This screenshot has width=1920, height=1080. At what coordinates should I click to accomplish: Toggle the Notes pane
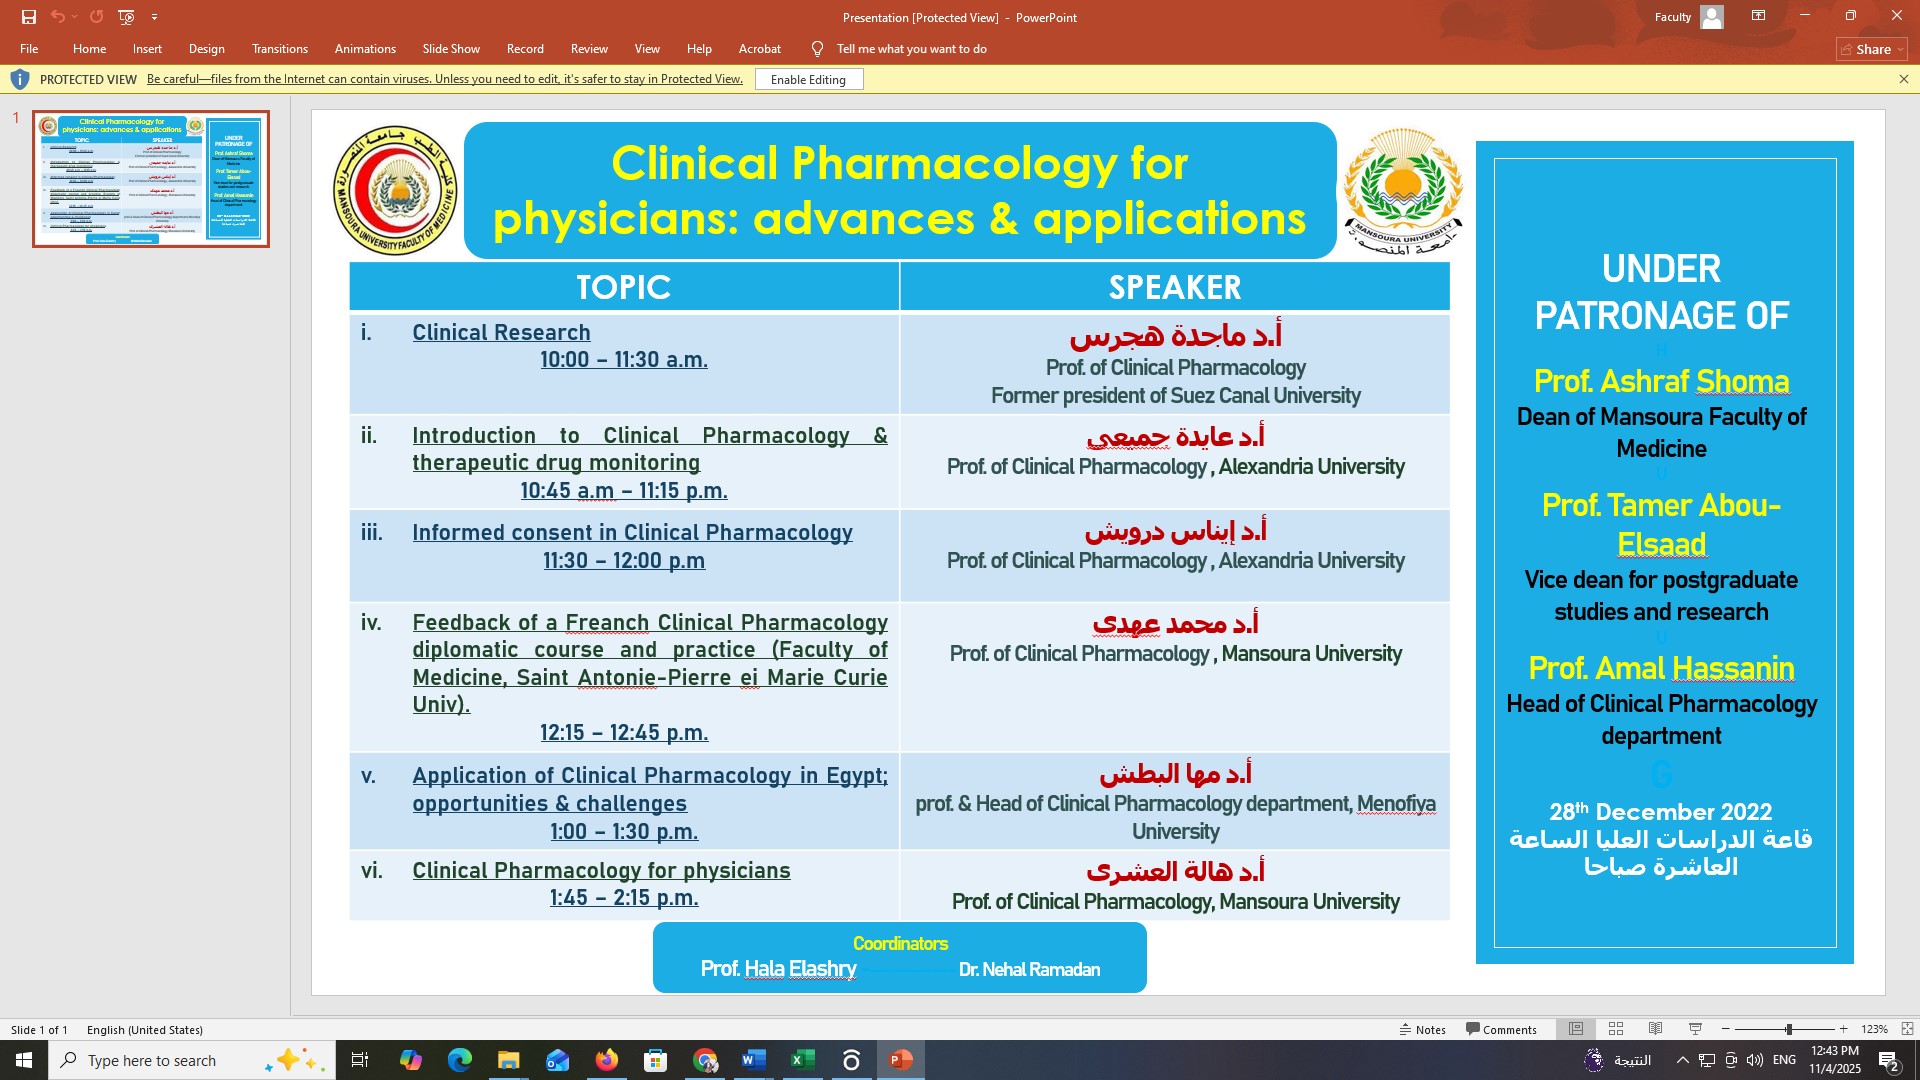pyautogui.click(x=1422, y=1029)
